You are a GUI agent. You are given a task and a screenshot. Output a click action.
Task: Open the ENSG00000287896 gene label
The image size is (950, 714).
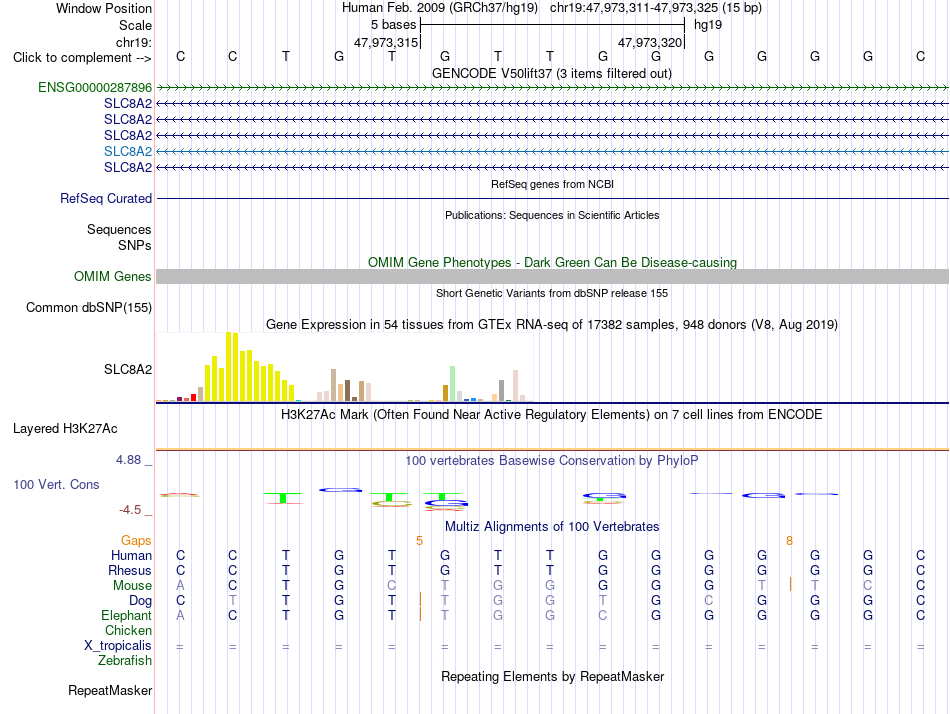click(95, 87)
